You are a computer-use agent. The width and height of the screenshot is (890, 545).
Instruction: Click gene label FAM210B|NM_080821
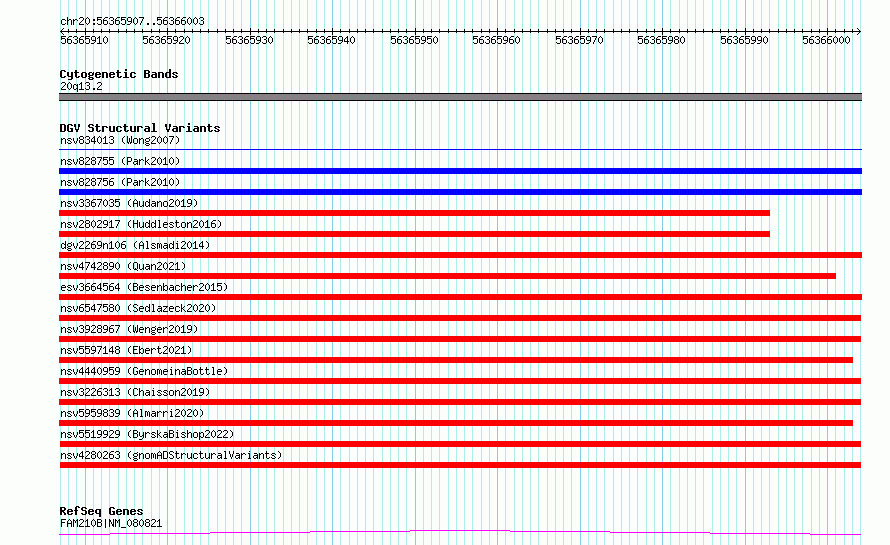tap(111, 523)
